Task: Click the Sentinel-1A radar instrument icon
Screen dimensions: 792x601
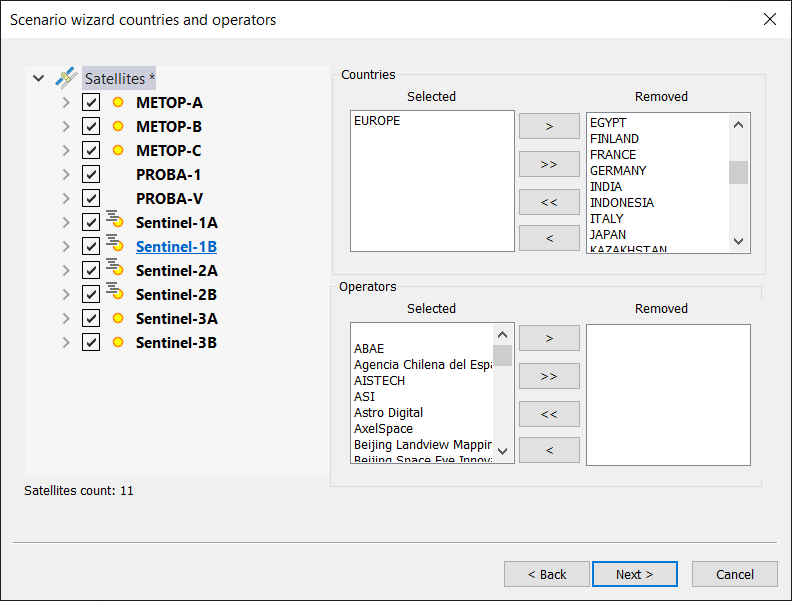Action: (x=115, y=222)
